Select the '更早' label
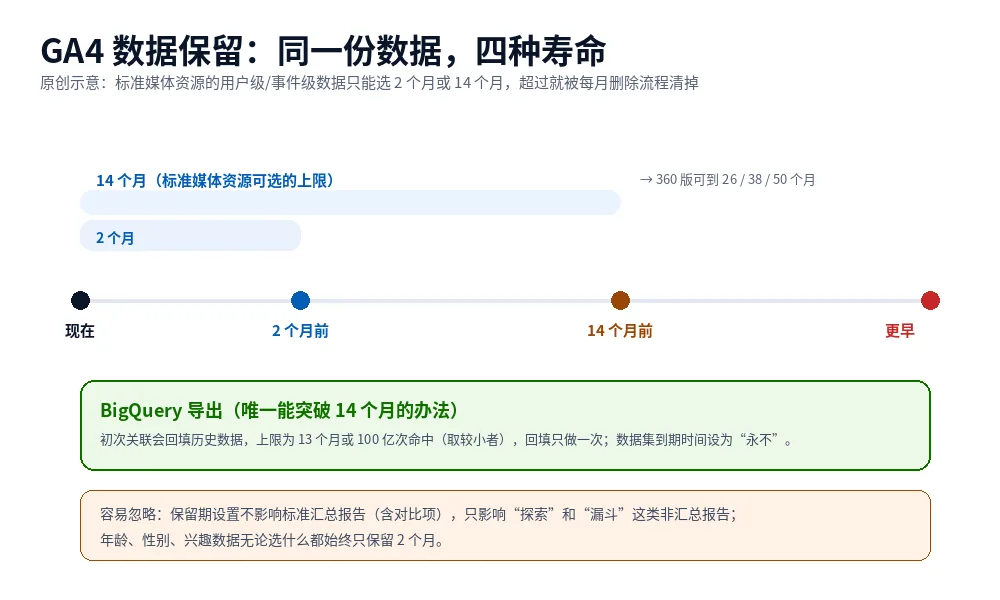 tap(900, 331)
